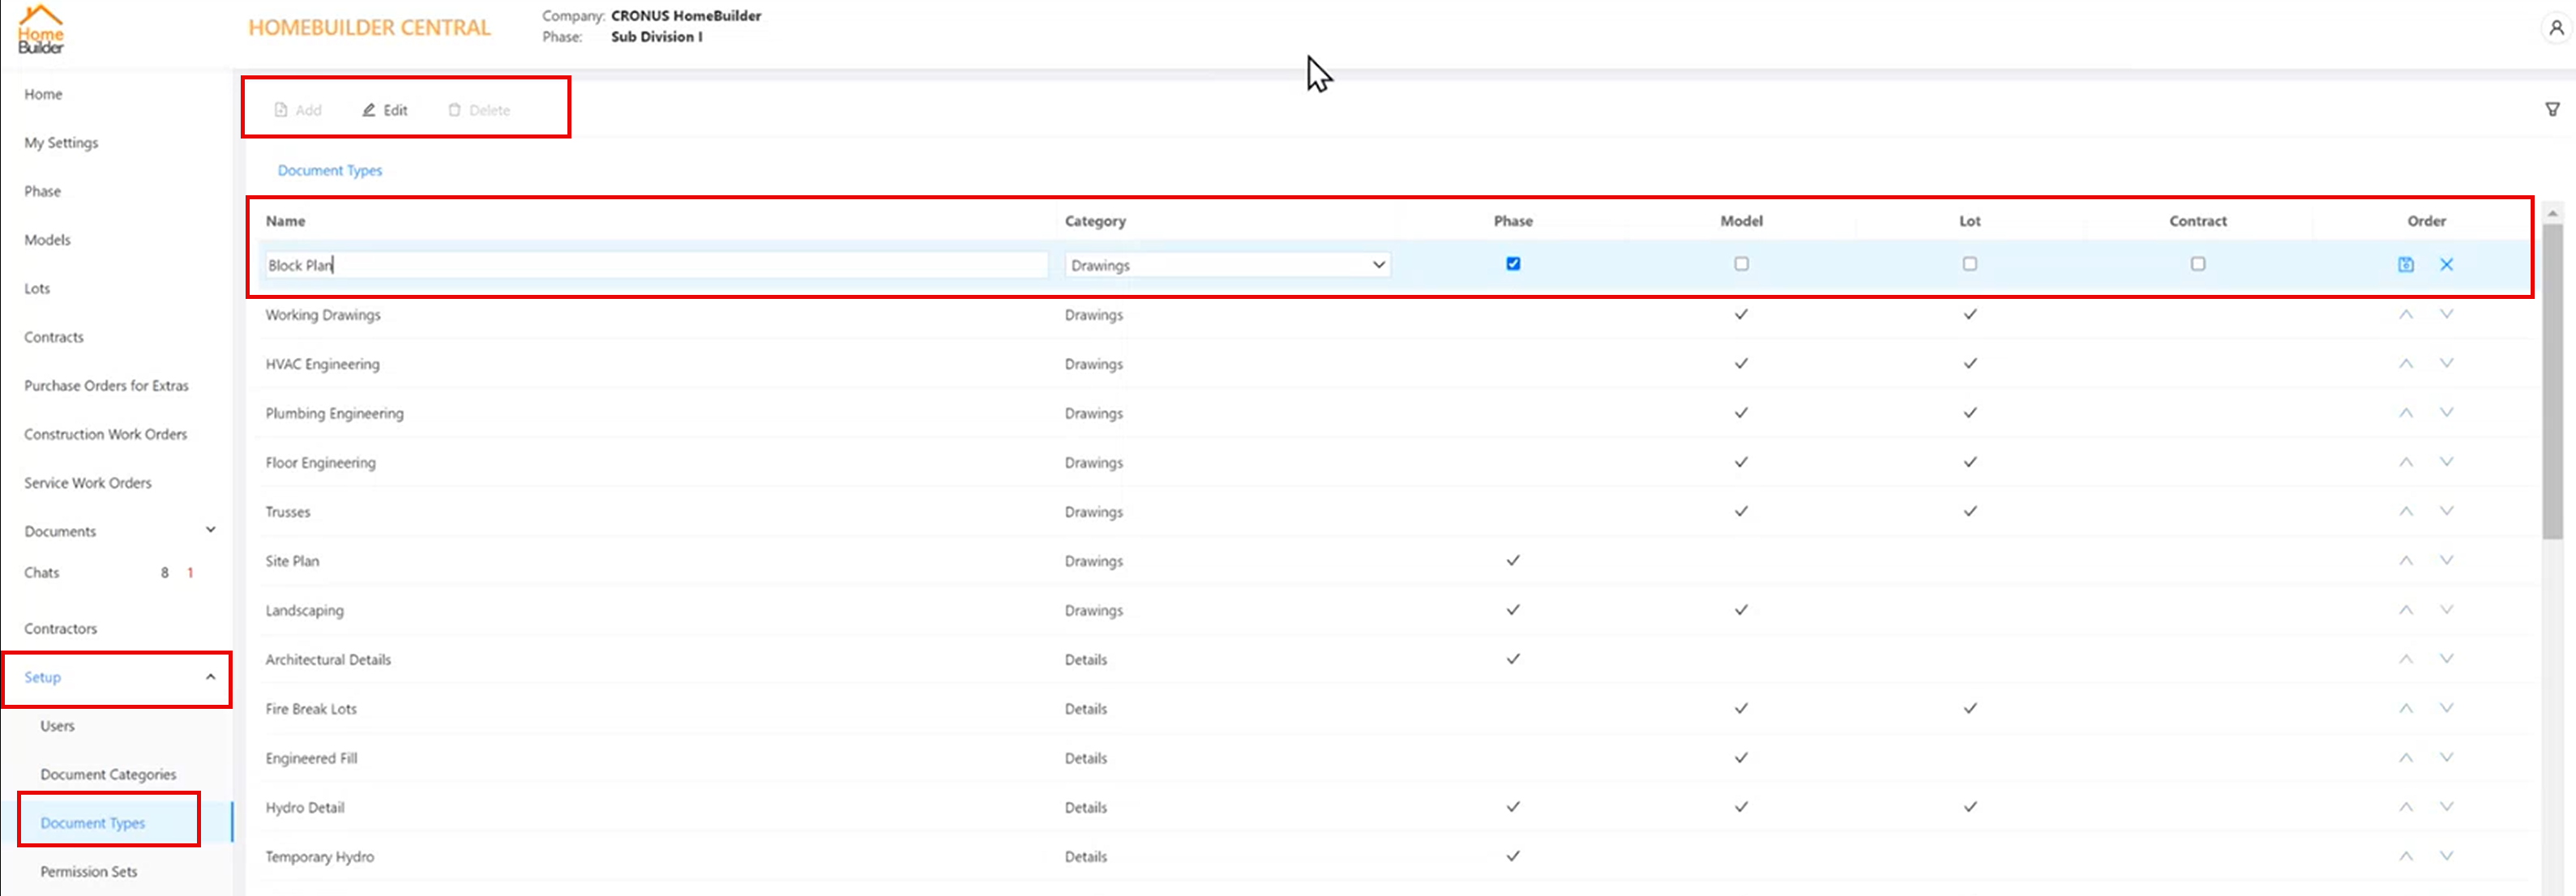The image size is (2576, 896).
Task: Open Construction Work Orders
Action: click(x=105, y=434)
